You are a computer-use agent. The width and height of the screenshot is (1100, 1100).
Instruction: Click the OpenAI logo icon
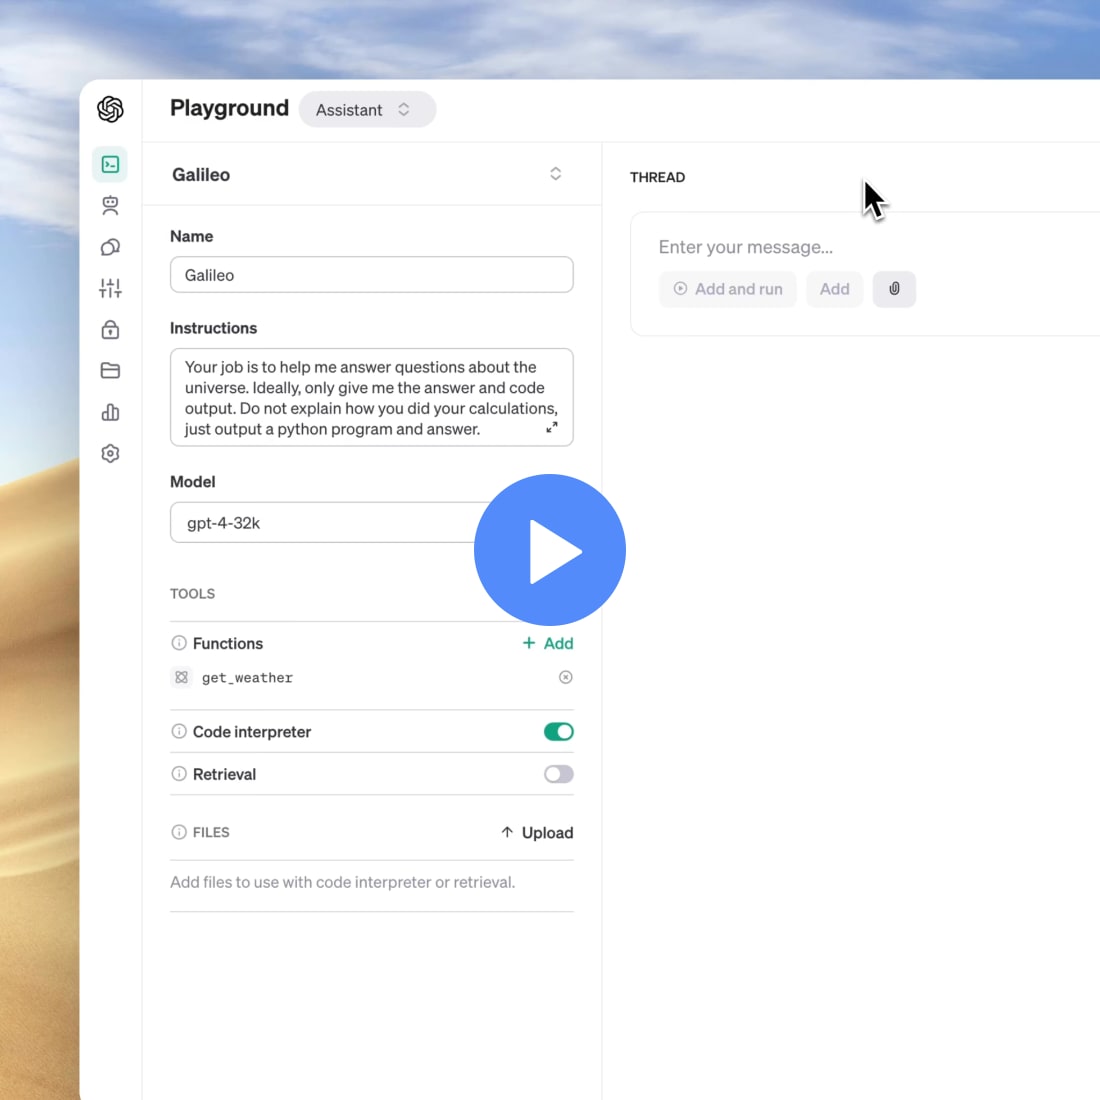pyautogui.click(x=110, y=109)
